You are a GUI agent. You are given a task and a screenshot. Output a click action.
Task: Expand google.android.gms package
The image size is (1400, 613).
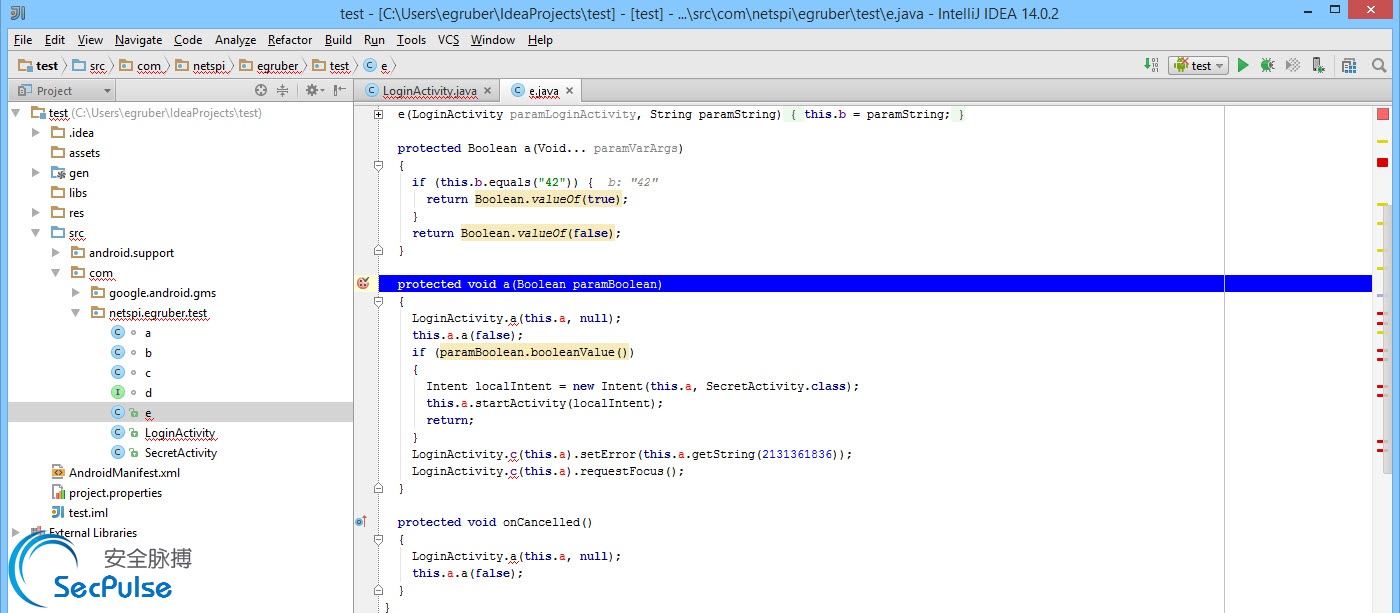76,293
